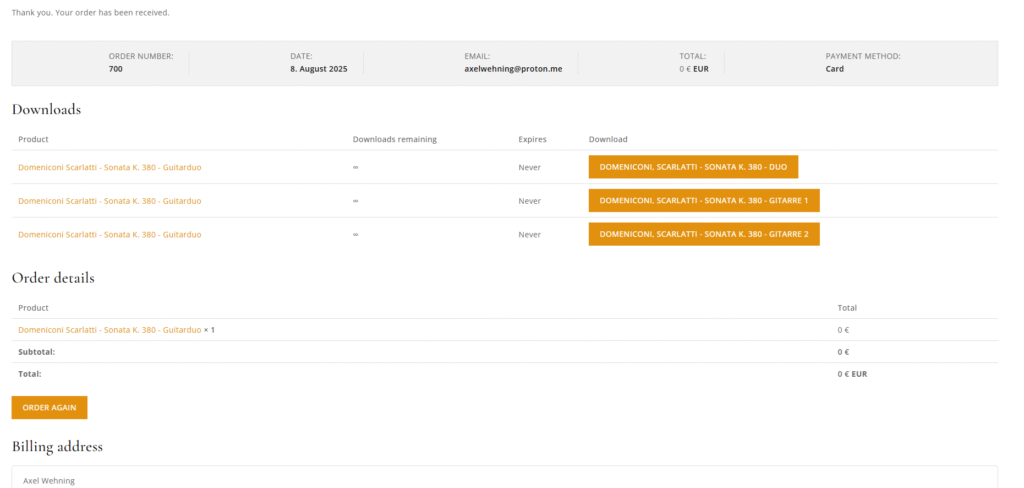This screenshot has height=488, width=1024.
Task: Open product link in the Duo download row
Action: pyautogui.click(x=110, y=167)
